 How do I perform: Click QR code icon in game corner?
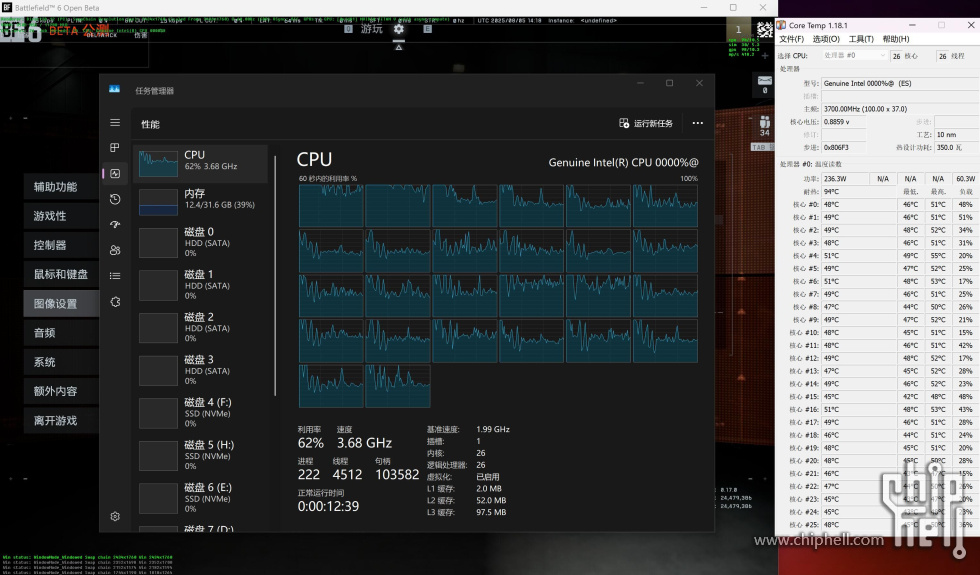[x=764, y=29]
